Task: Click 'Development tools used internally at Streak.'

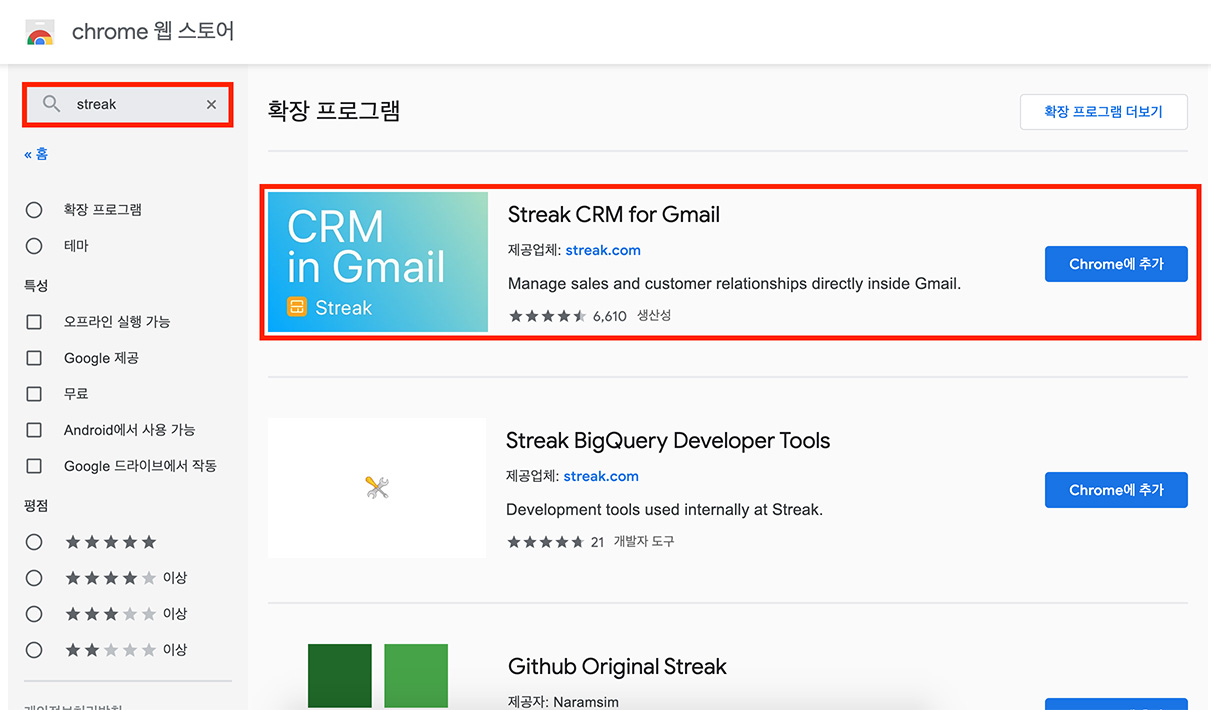Action: point(664,510)
